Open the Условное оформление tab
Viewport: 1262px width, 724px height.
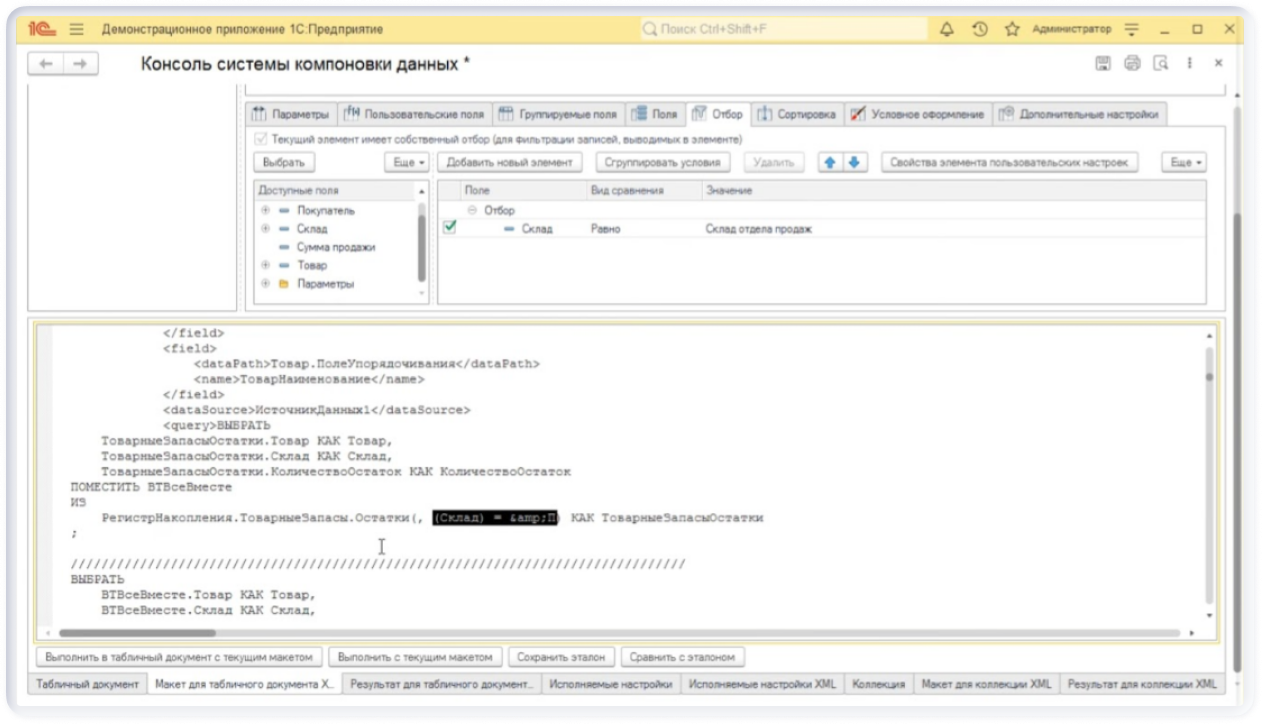[918, 114]
